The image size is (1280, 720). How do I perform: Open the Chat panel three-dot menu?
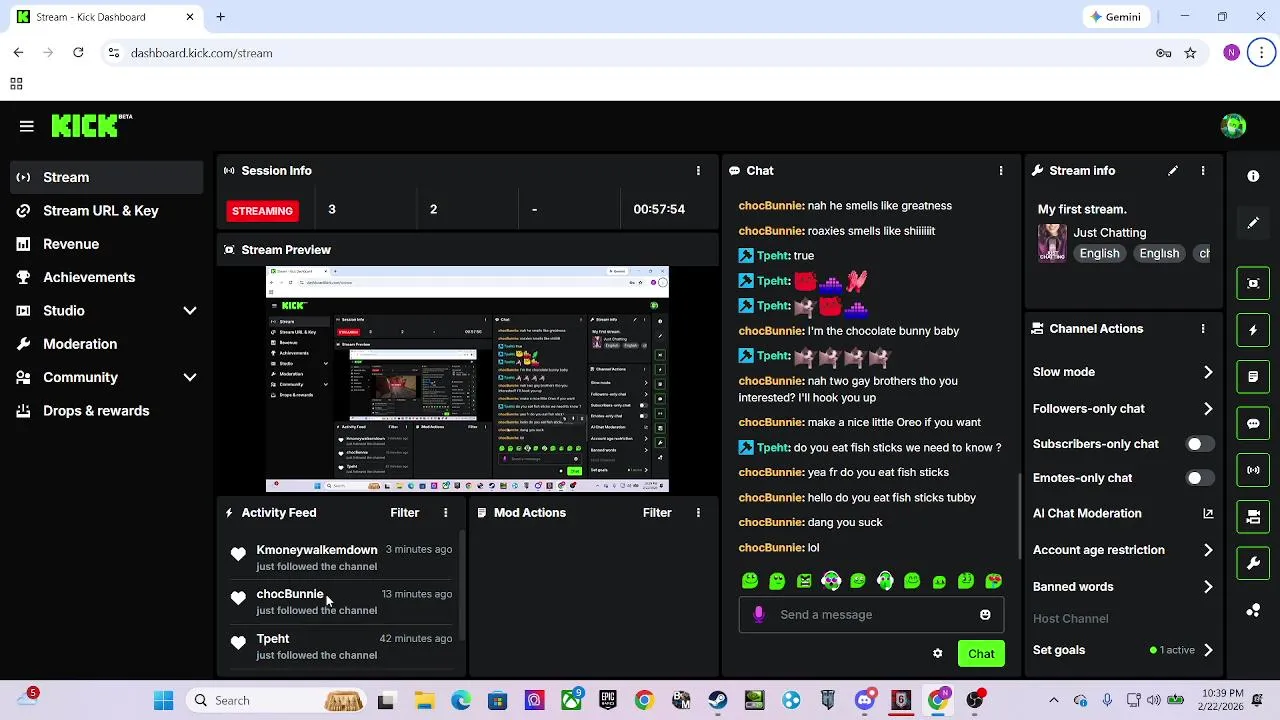pyautogui.click(x=1001, y=171)
